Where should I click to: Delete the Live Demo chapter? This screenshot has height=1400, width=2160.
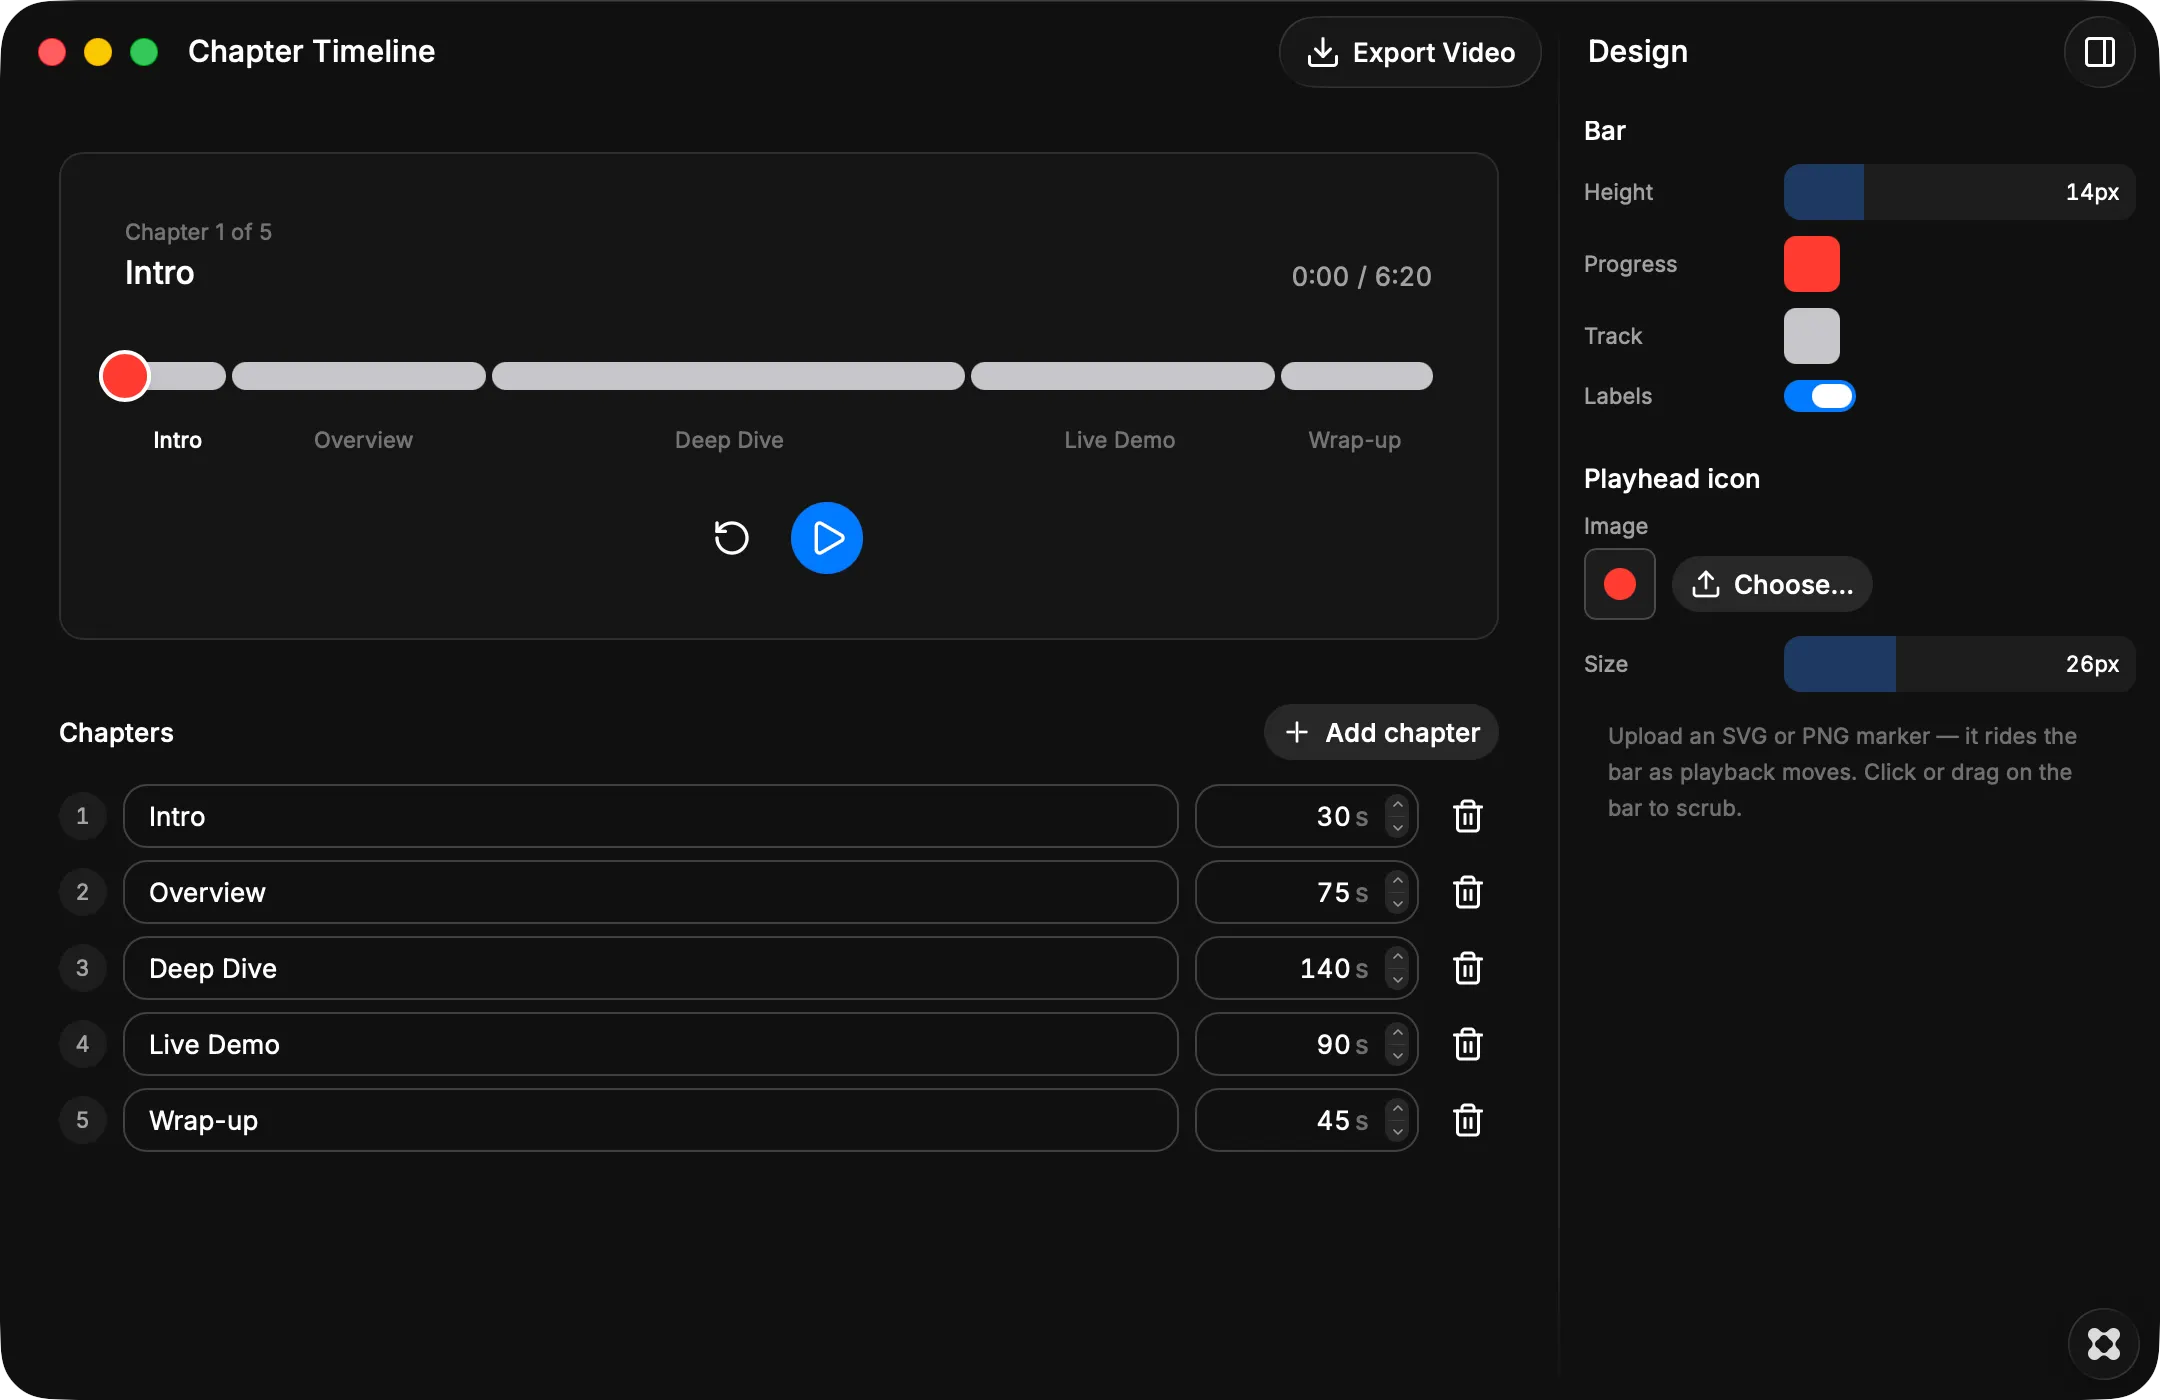[1468, 1044]
